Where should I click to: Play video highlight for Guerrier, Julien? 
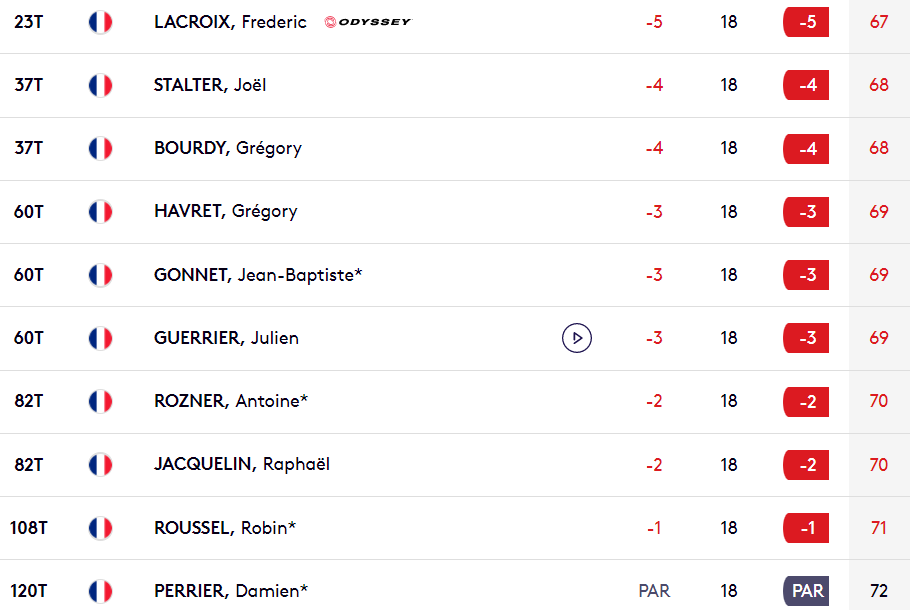point(576,338)
